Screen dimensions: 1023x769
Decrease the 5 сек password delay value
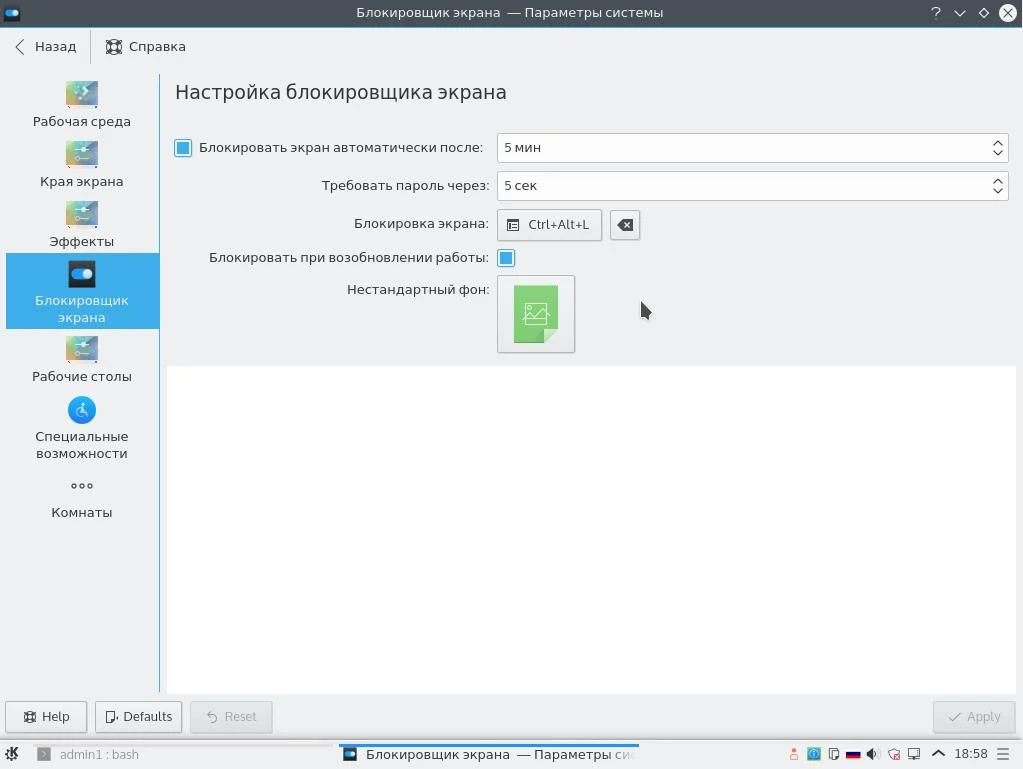click(998, 190)
